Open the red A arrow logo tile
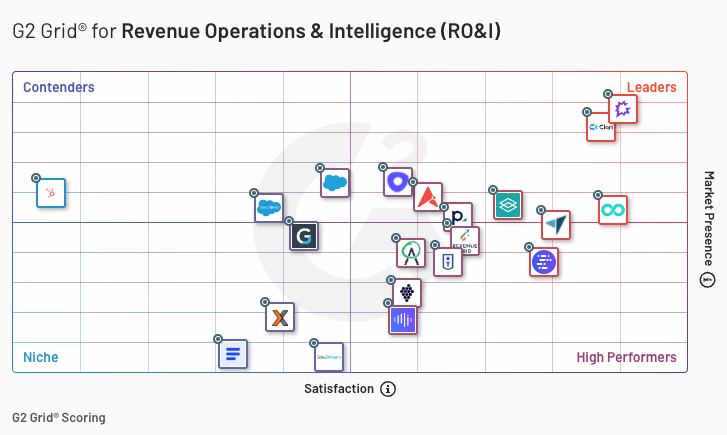 tap(428, 197)
